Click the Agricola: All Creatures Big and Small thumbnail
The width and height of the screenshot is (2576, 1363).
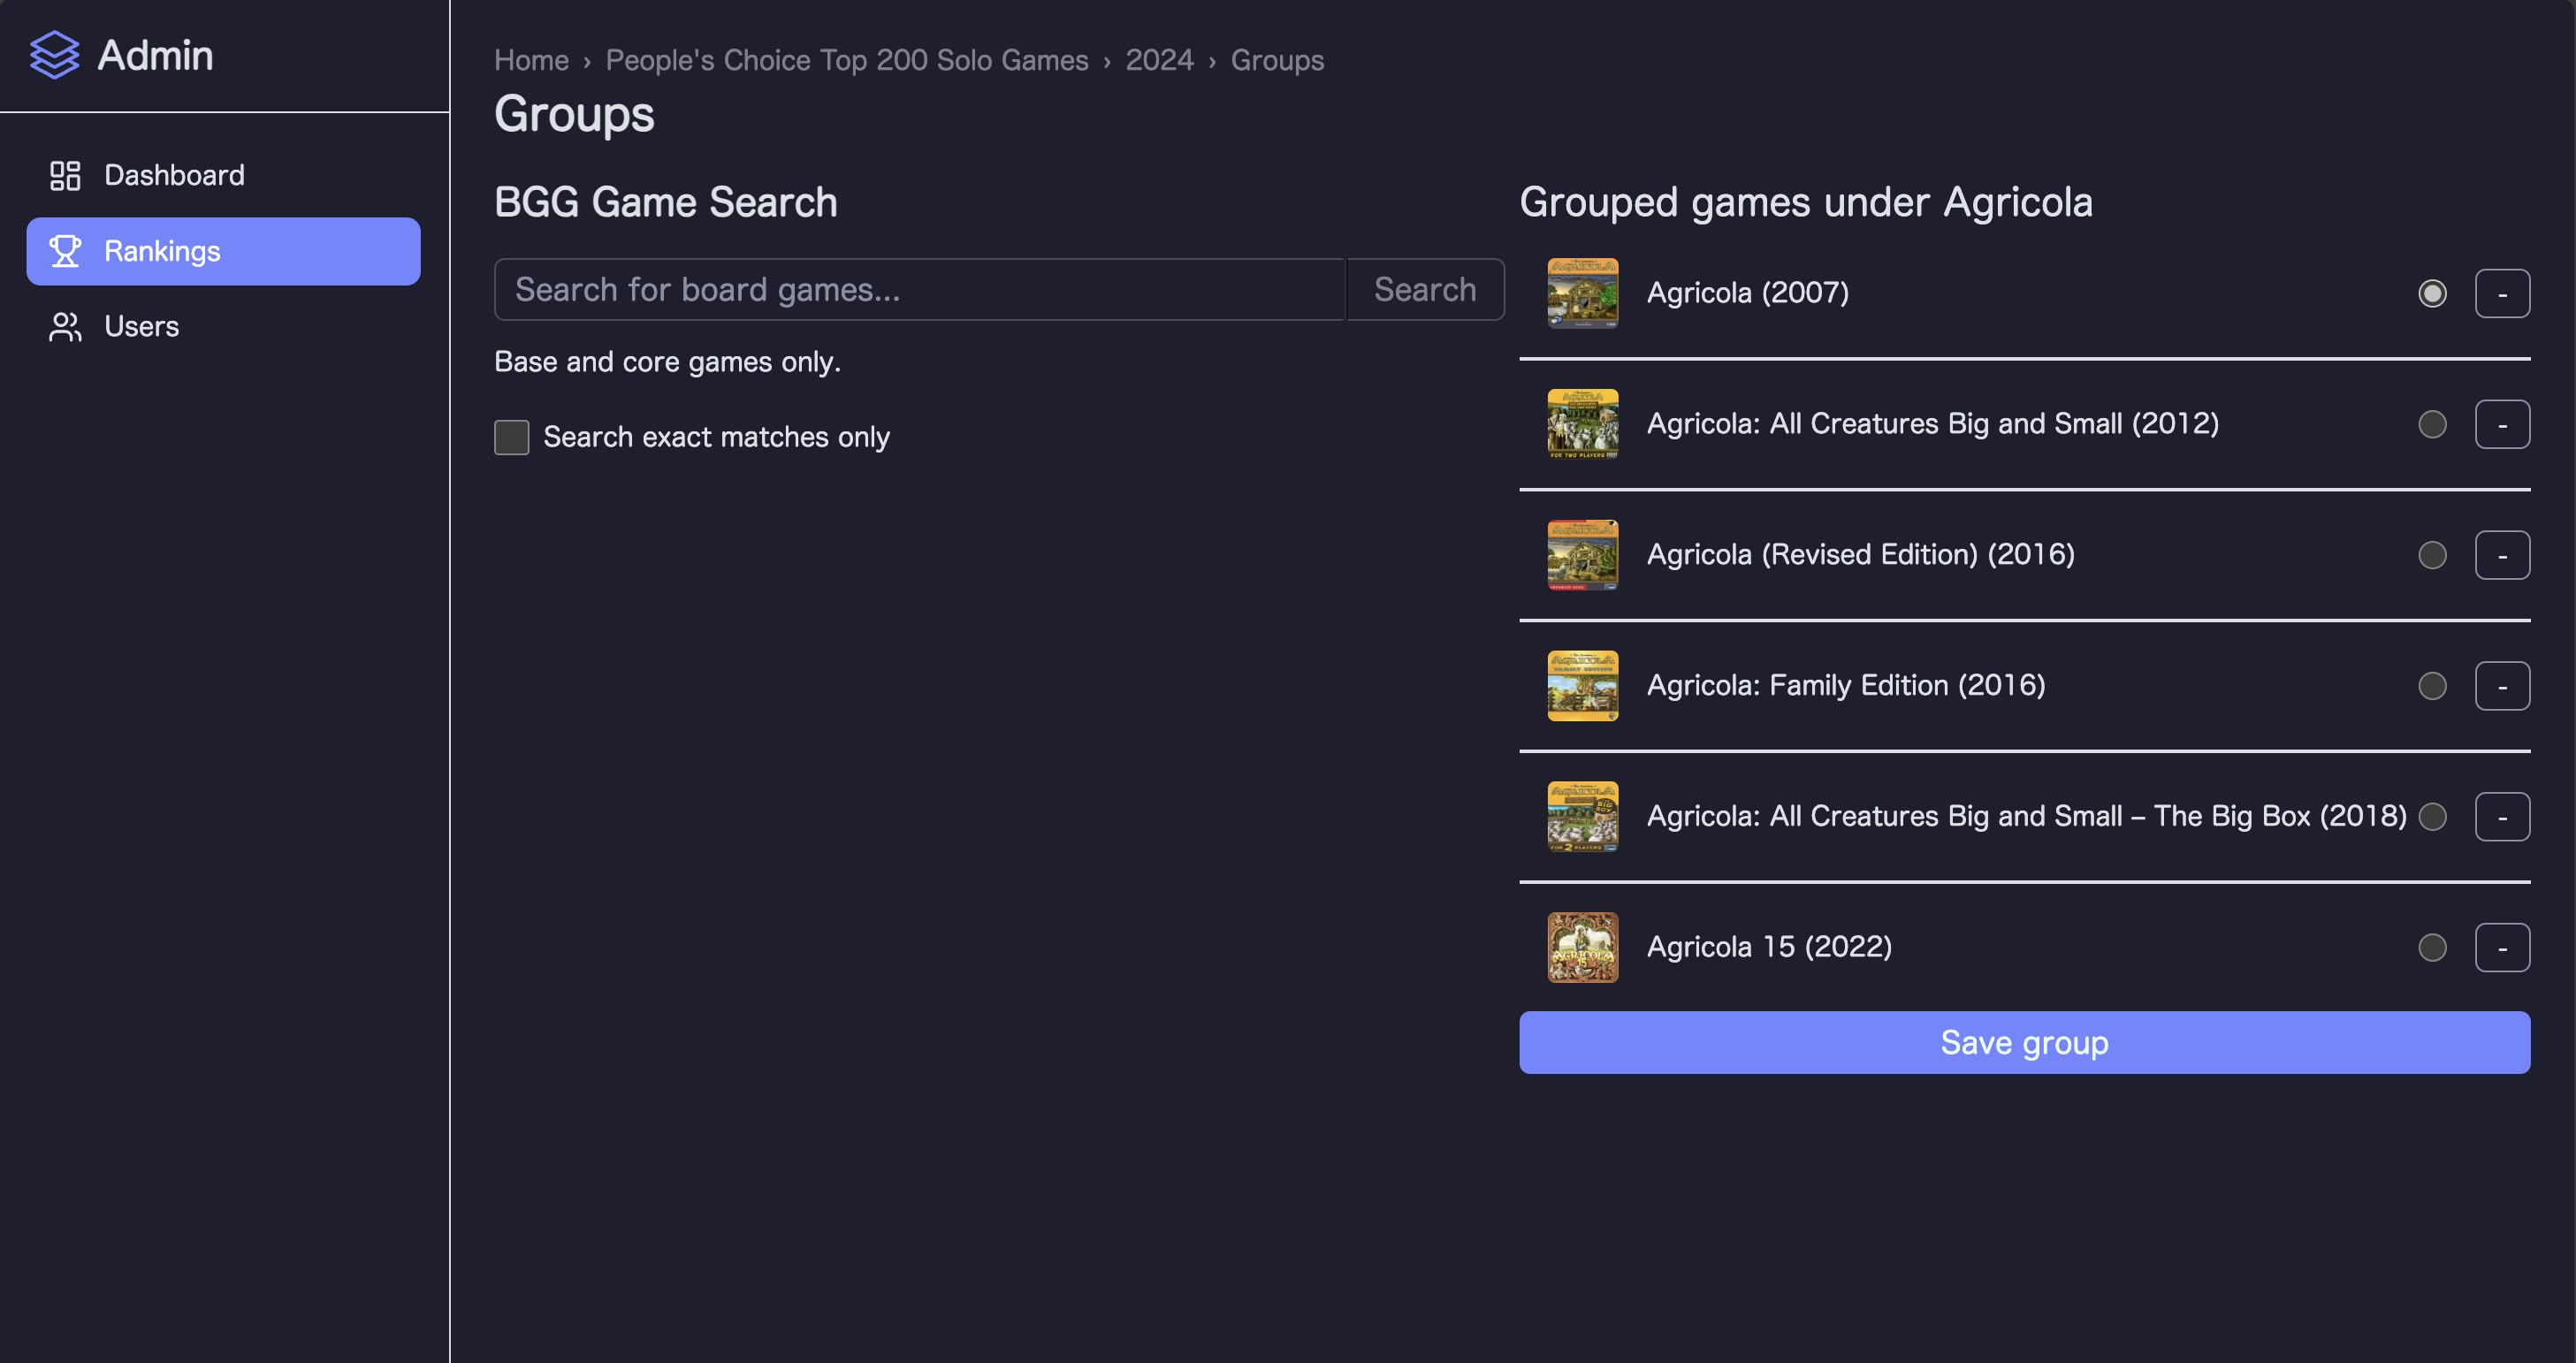[x=1583, y=424]
